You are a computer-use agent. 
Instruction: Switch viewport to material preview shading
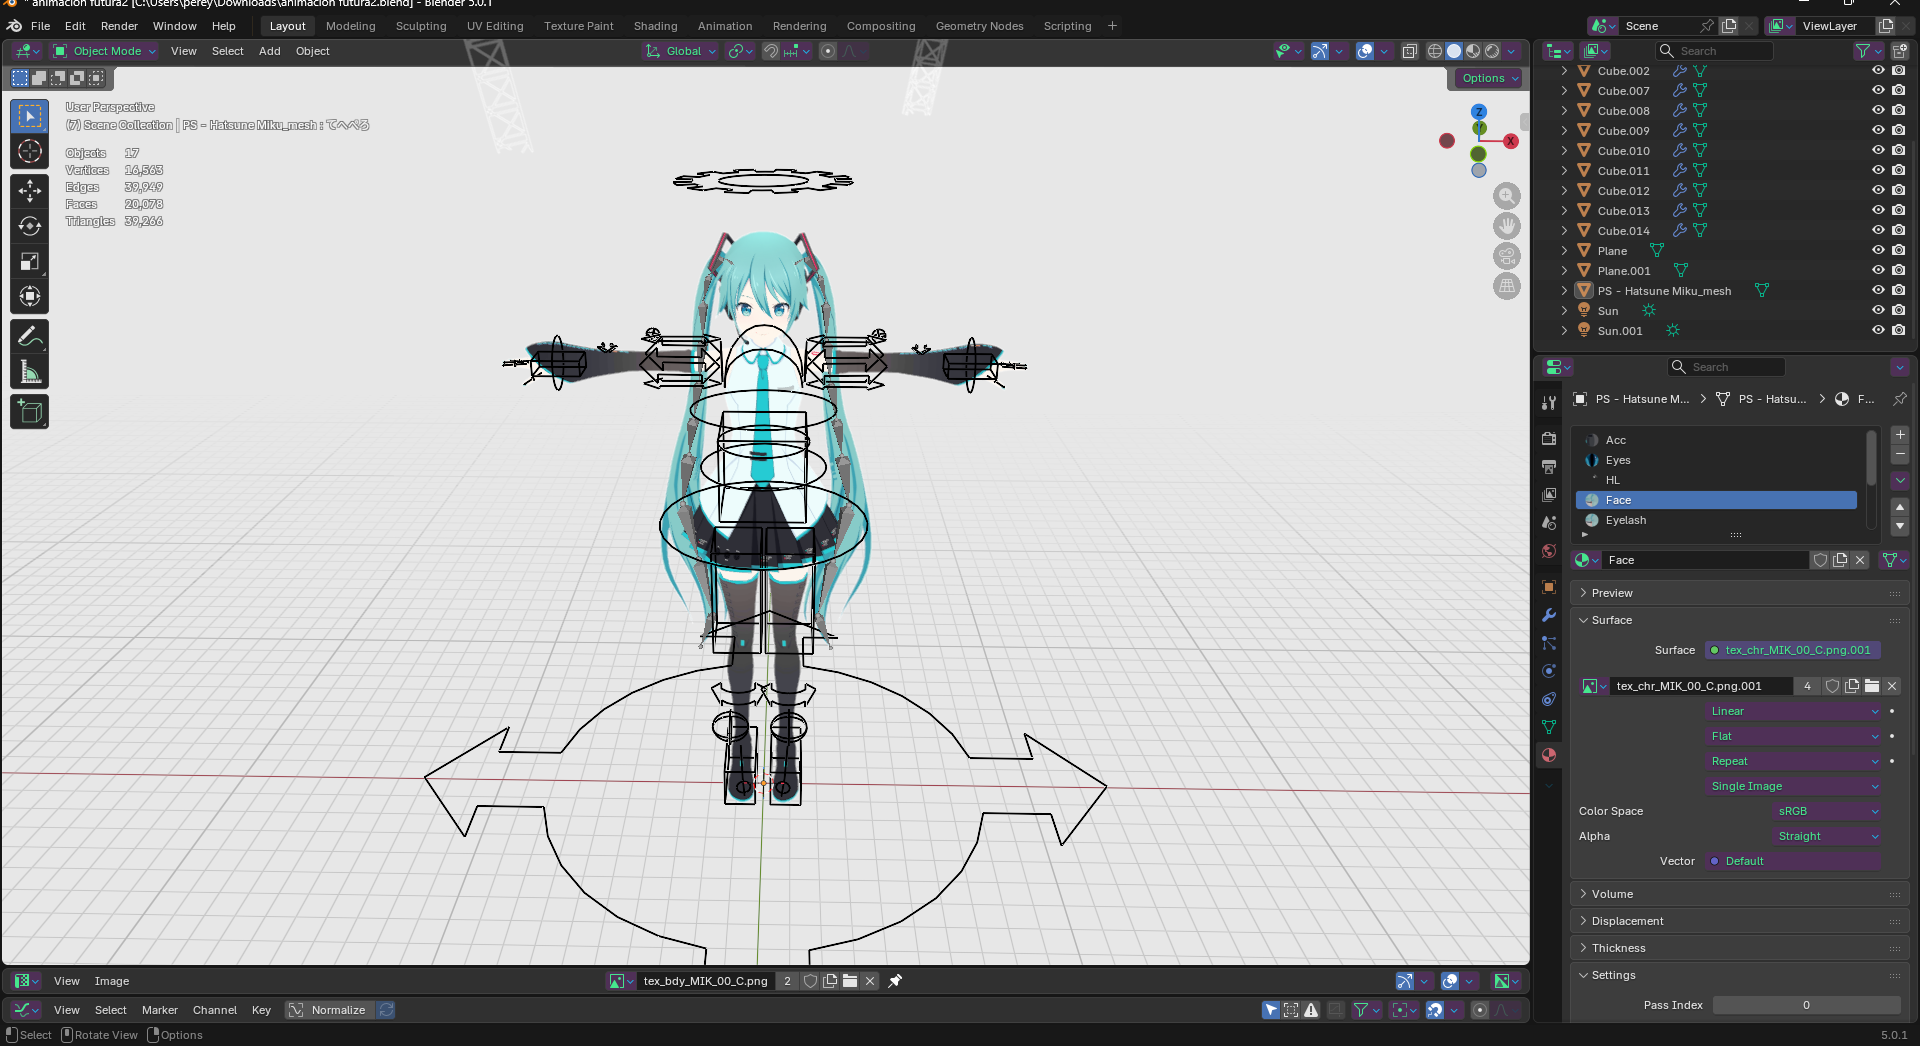pos(1473,51)
